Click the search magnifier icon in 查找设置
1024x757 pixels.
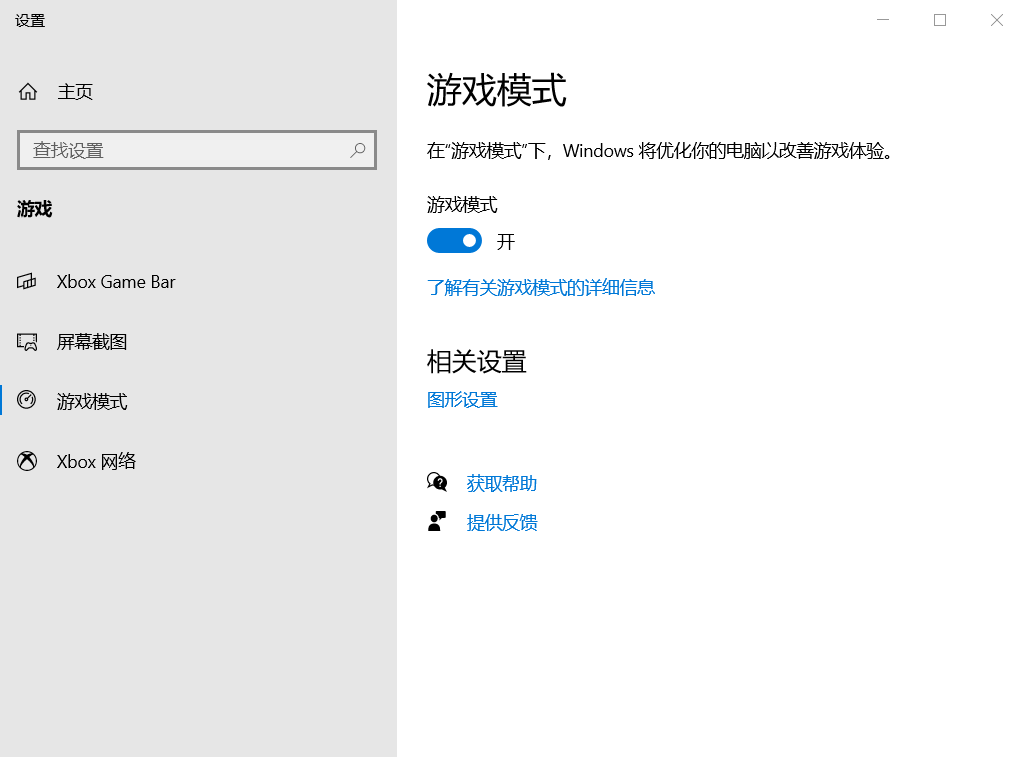click(x=357, y=150)
